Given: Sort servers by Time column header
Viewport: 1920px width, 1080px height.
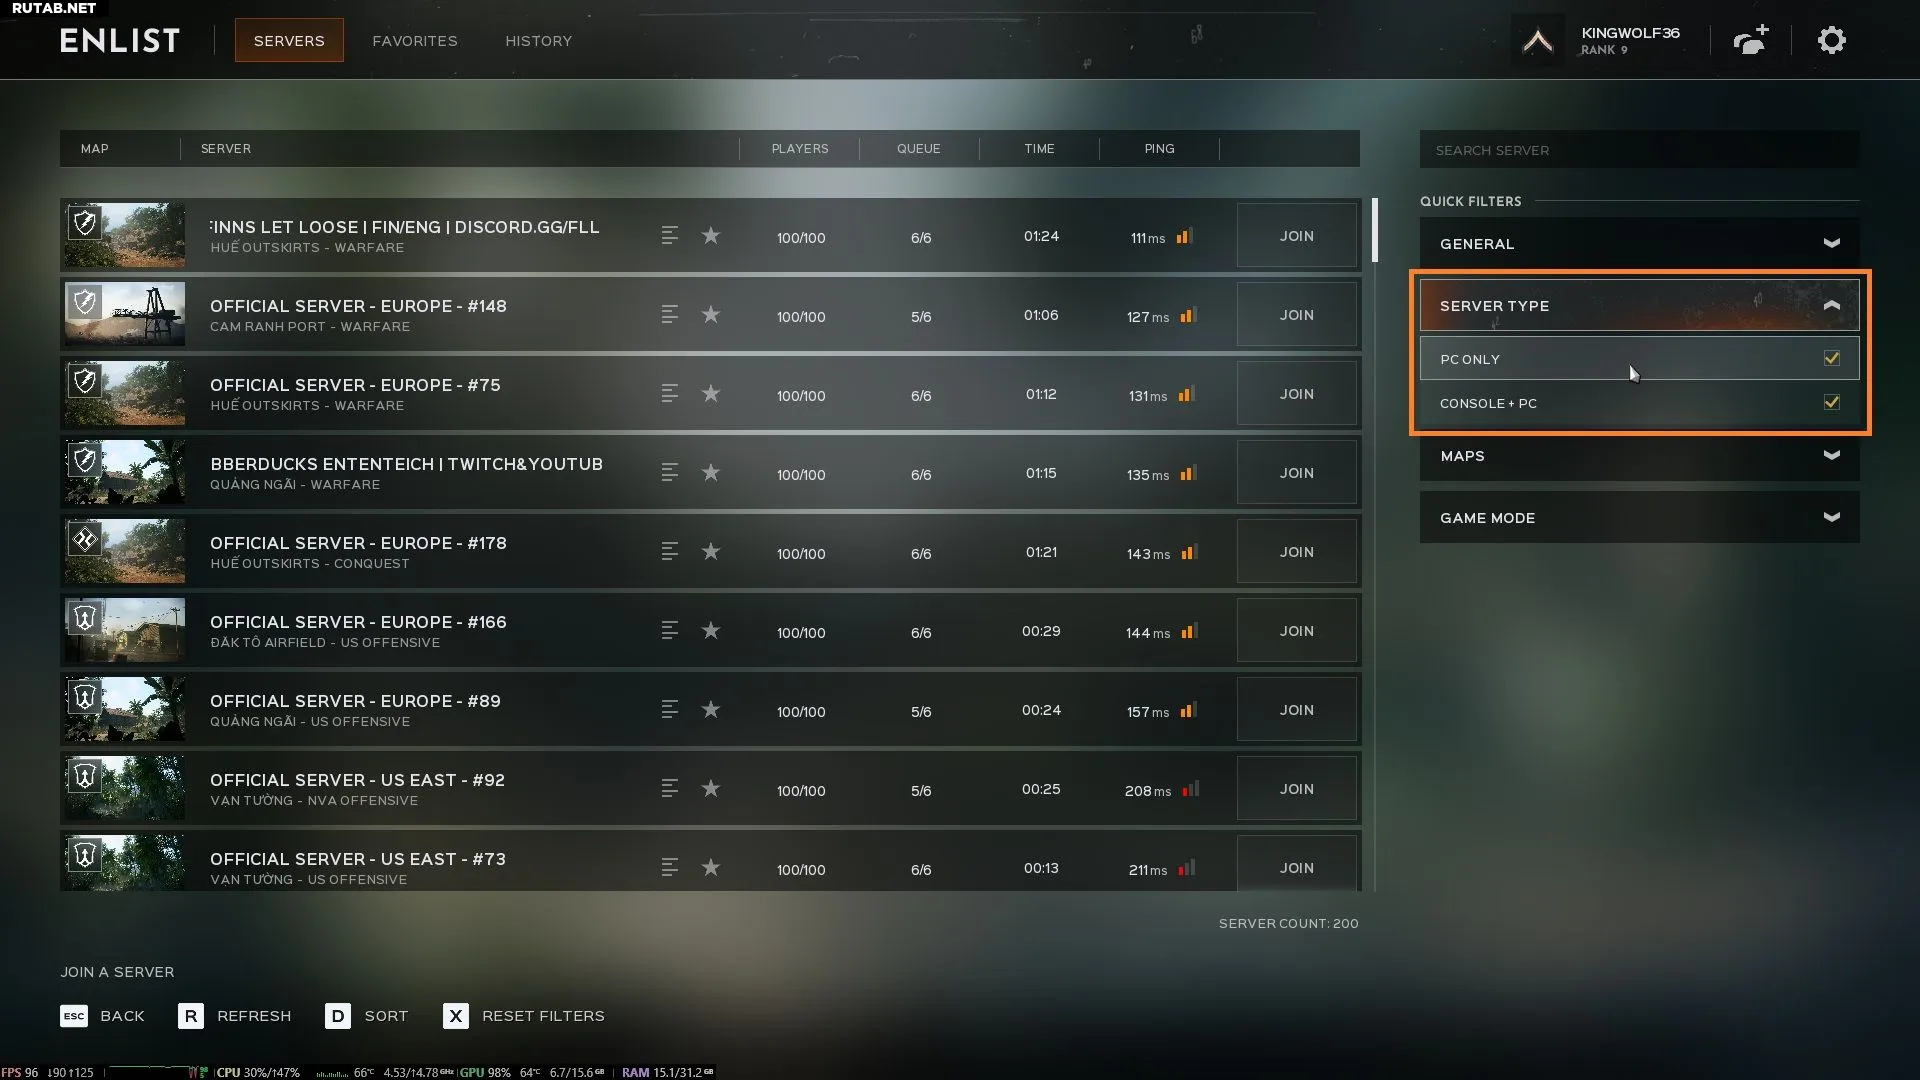Looking at the screenshot, I should click(x=1039, y=149).
